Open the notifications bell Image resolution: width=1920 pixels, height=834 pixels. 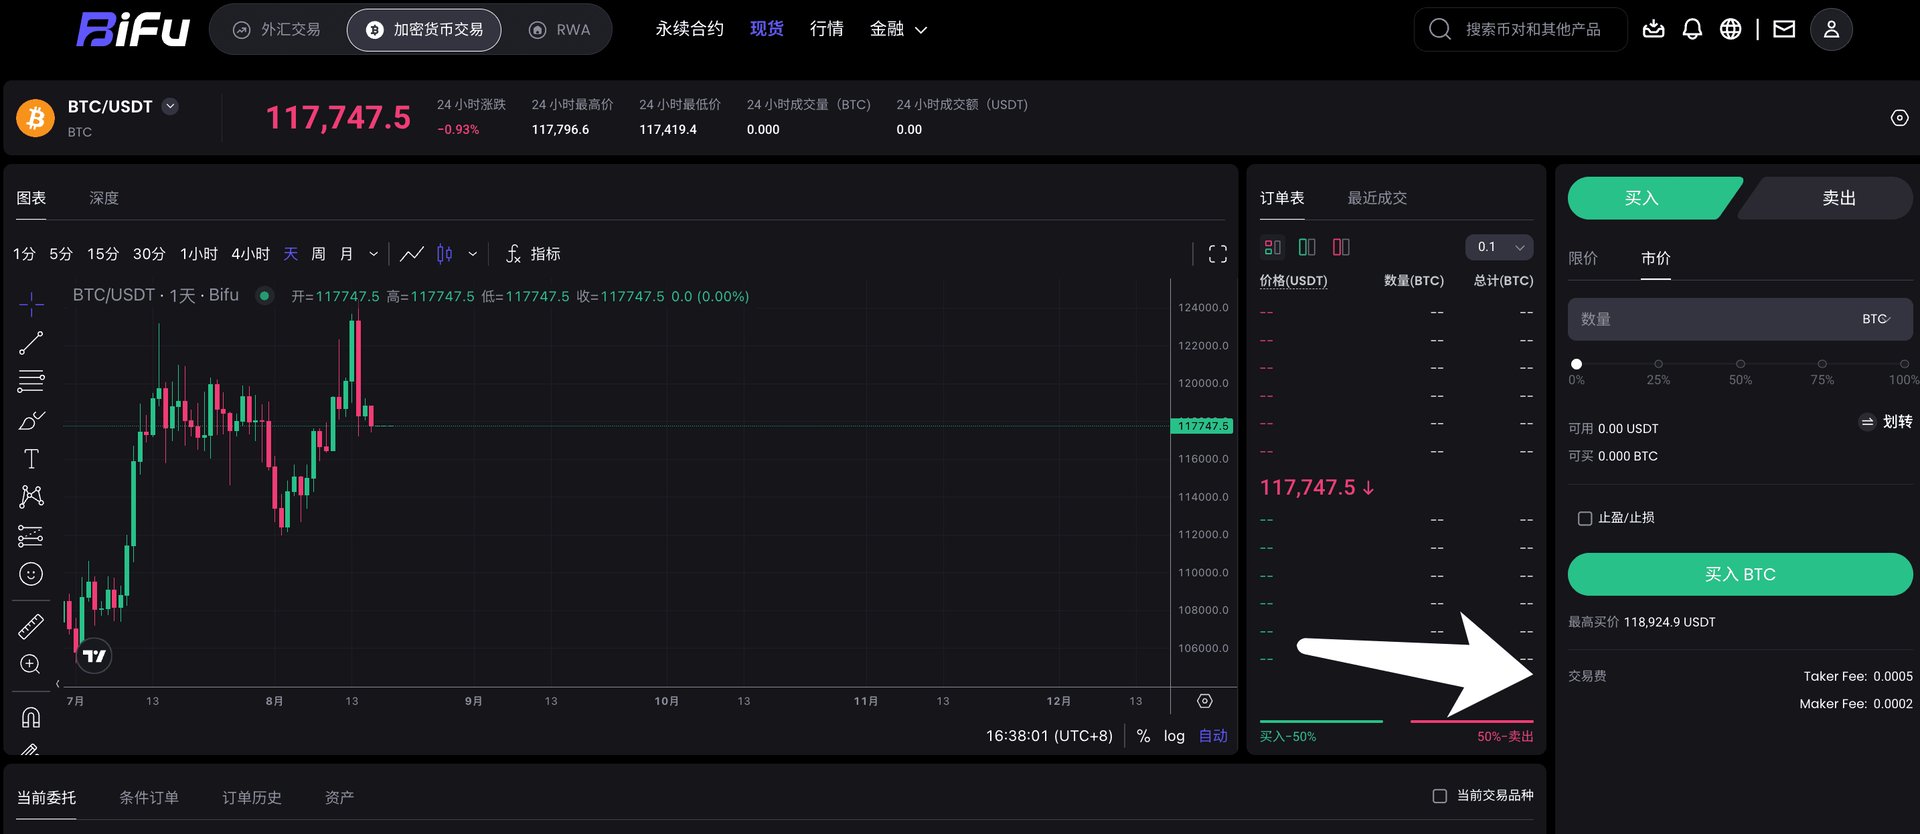pyautogui.click(x=1692, y=29)
